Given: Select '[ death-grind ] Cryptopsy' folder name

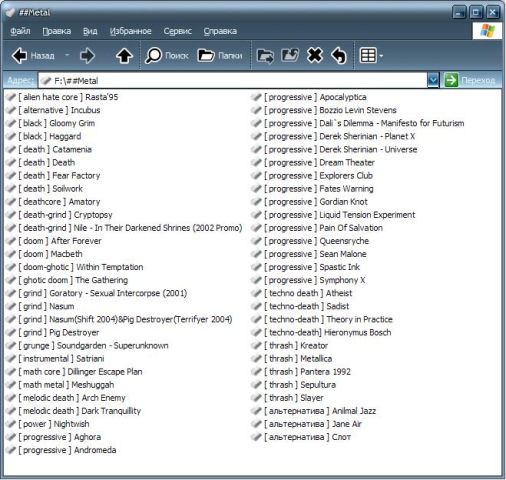Looking at the screenshot, I should click(x=65, y=215).
